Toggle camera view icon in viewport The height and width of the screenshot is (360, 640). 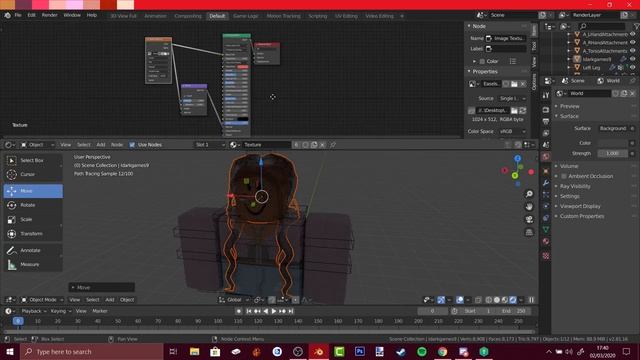[529, 220]
